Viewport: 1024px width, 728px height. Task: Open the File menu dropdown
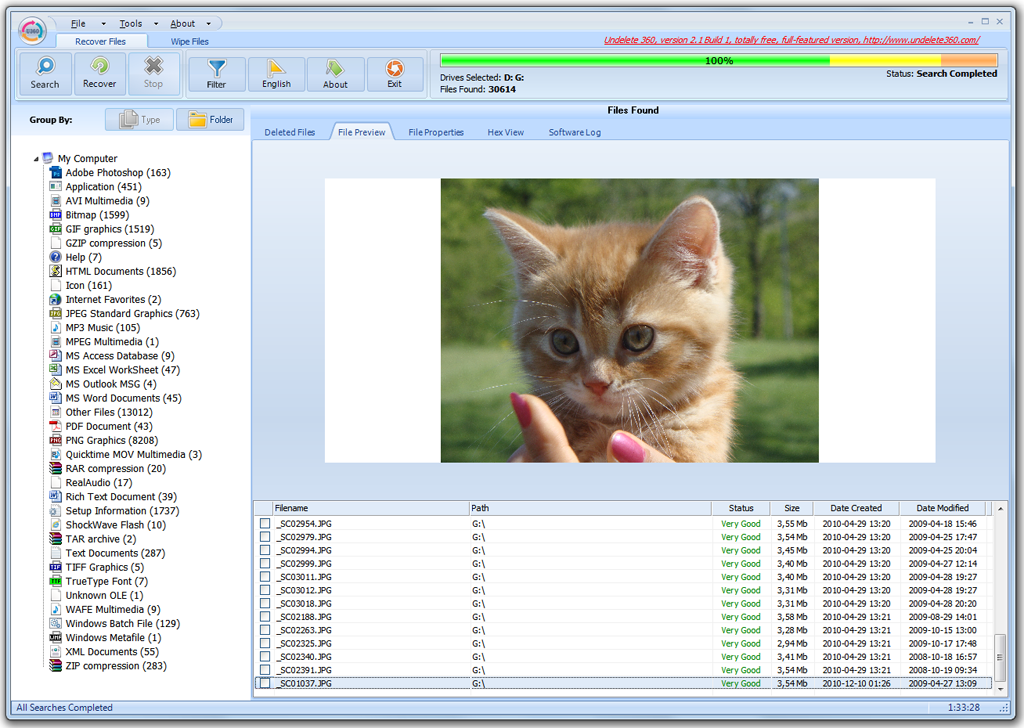(78, 22)
